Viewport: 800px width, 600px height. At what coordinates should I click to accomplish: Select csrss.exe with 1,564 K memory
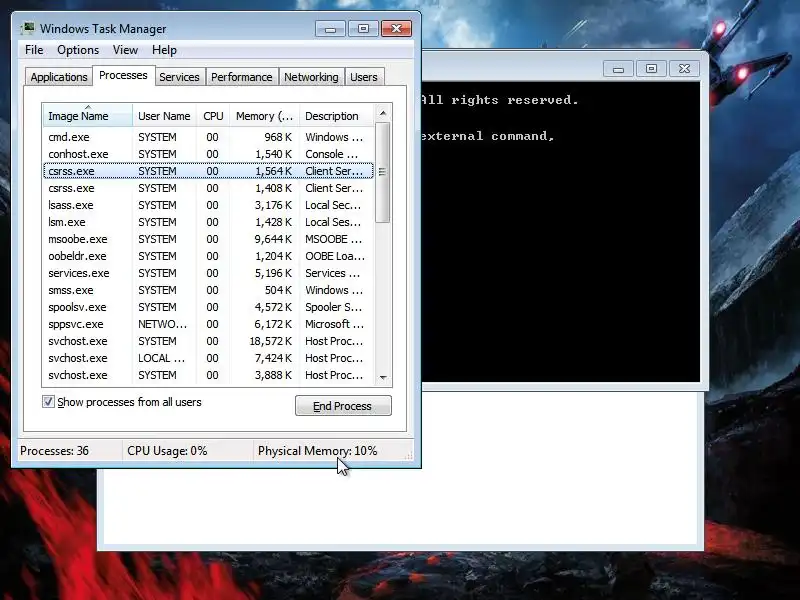click(208, 171)
